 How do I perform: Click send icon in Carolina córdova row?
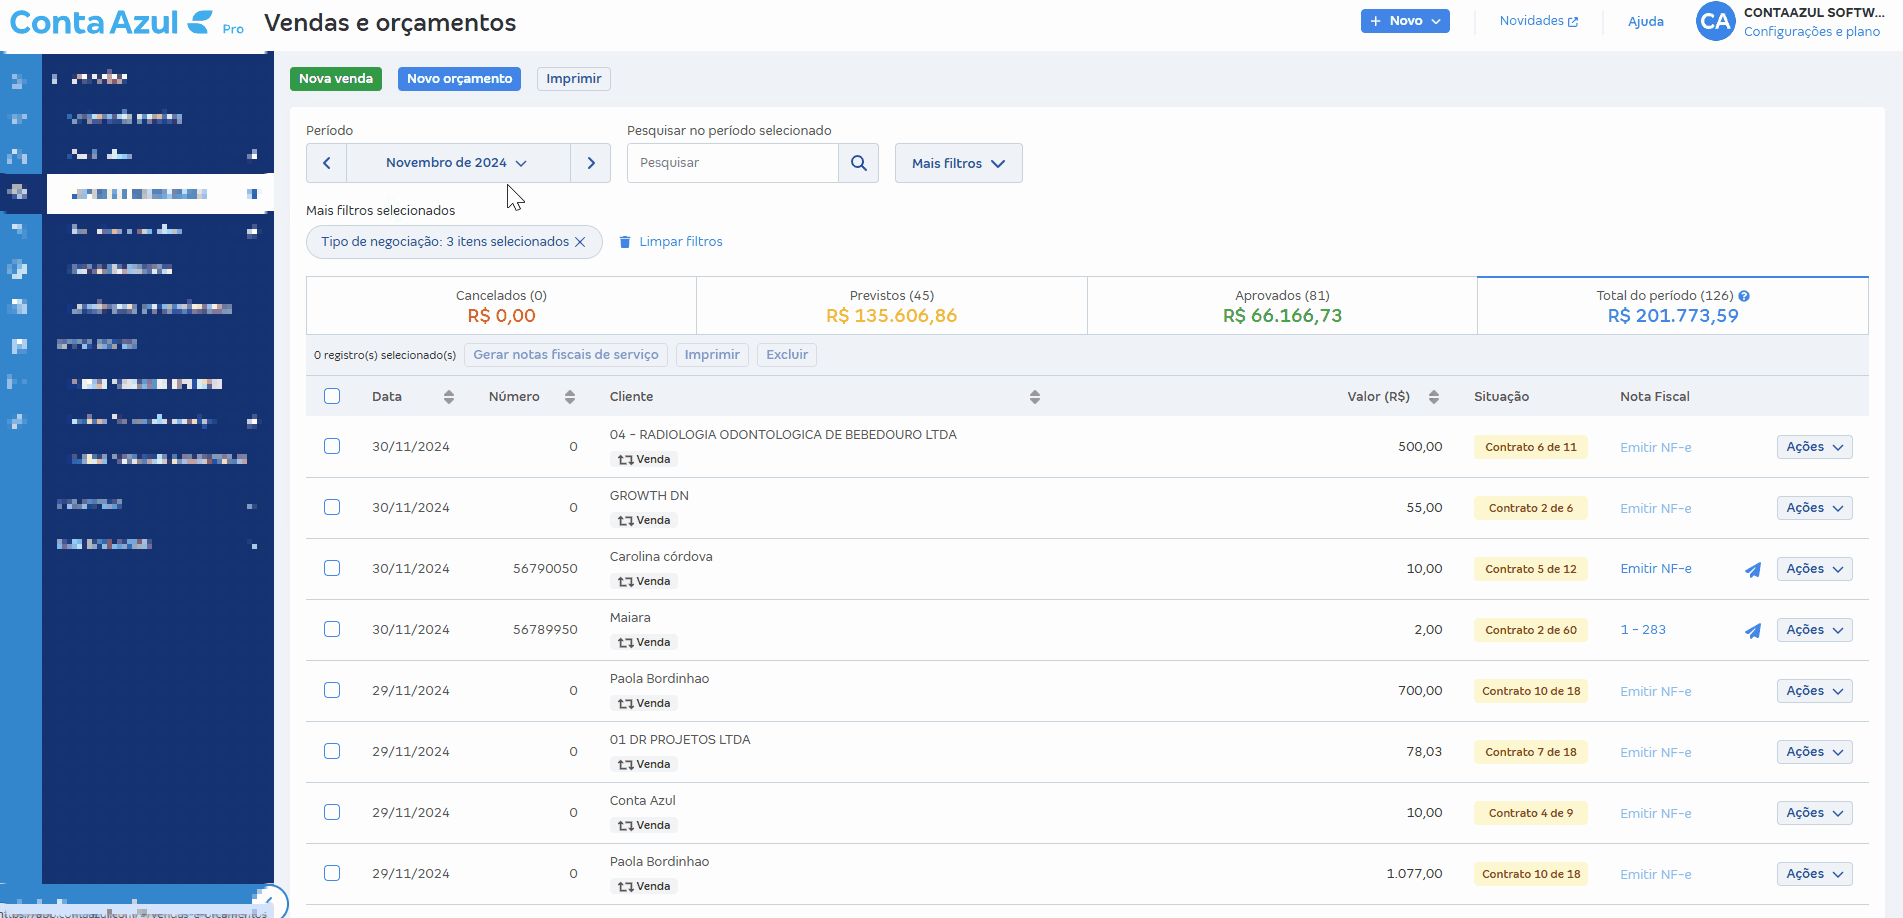(x=1753, y=570)
